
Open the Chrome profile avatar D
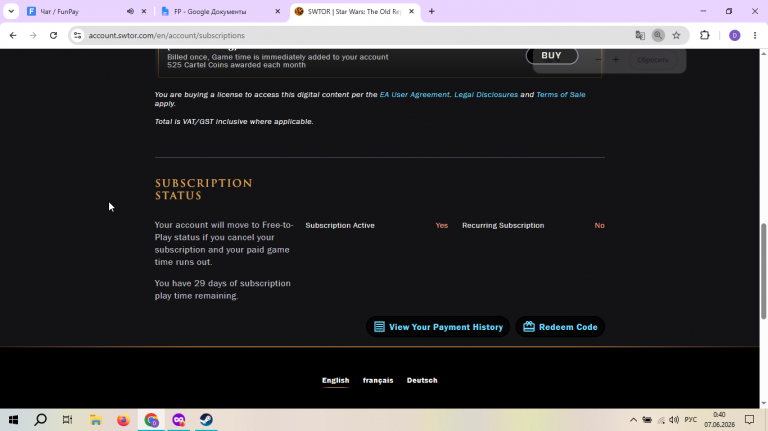[x=735, y=35]
